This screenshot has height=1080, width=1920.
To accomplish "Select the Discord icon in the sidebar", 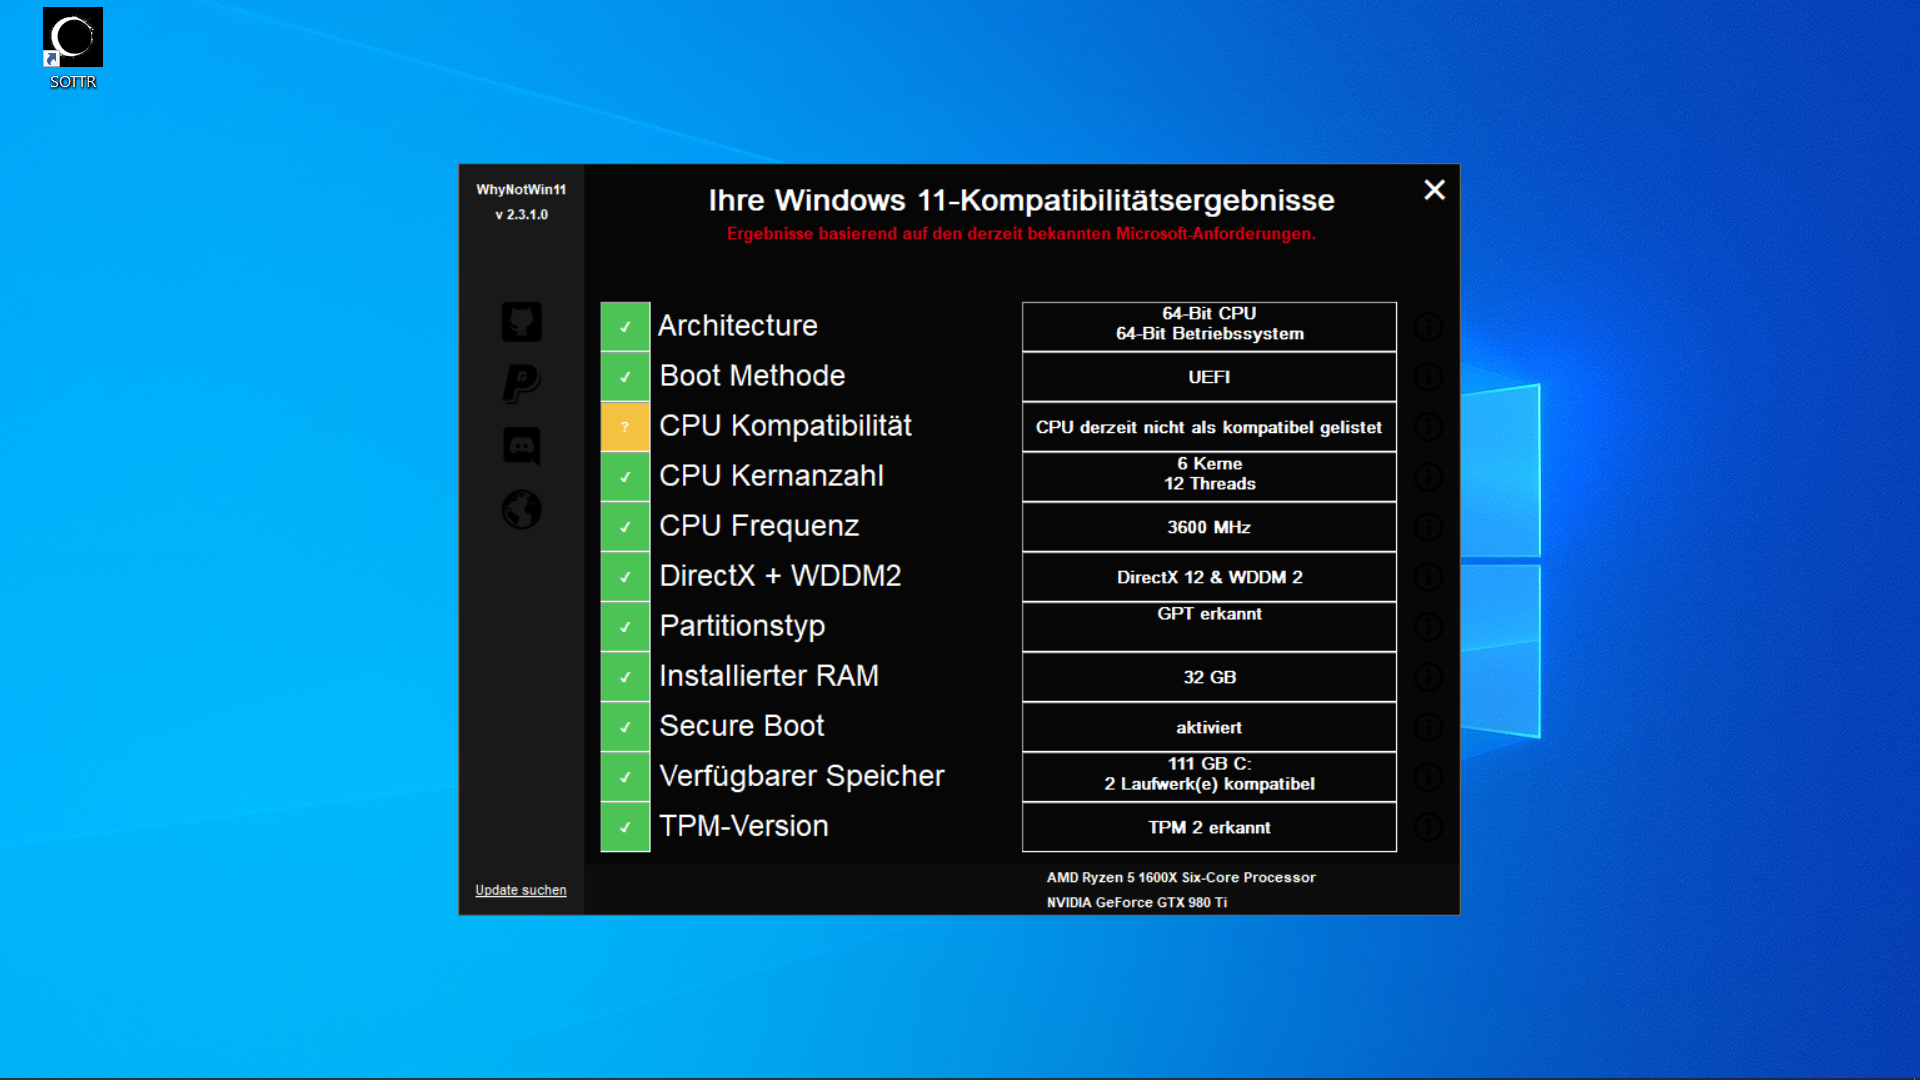I will pos(521,448).
